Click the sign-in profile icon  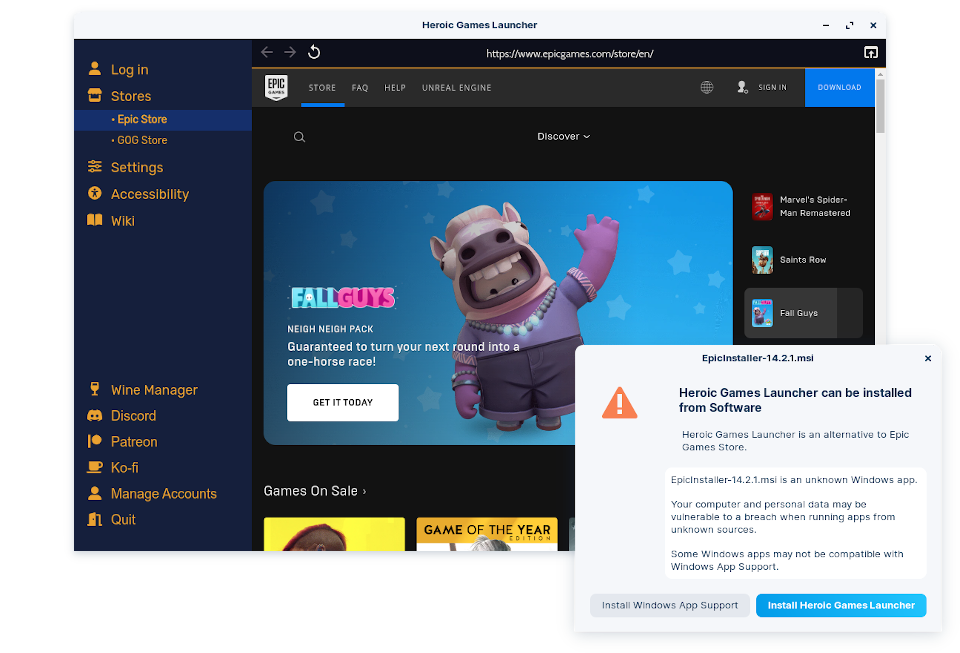[x=742, y=88]
